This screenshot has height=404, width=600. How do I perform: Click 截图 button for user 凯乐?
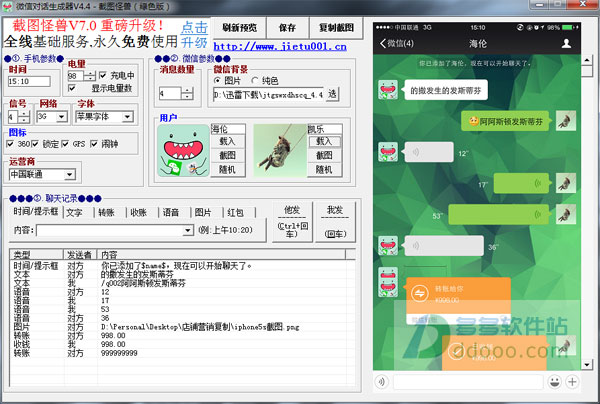324,155
